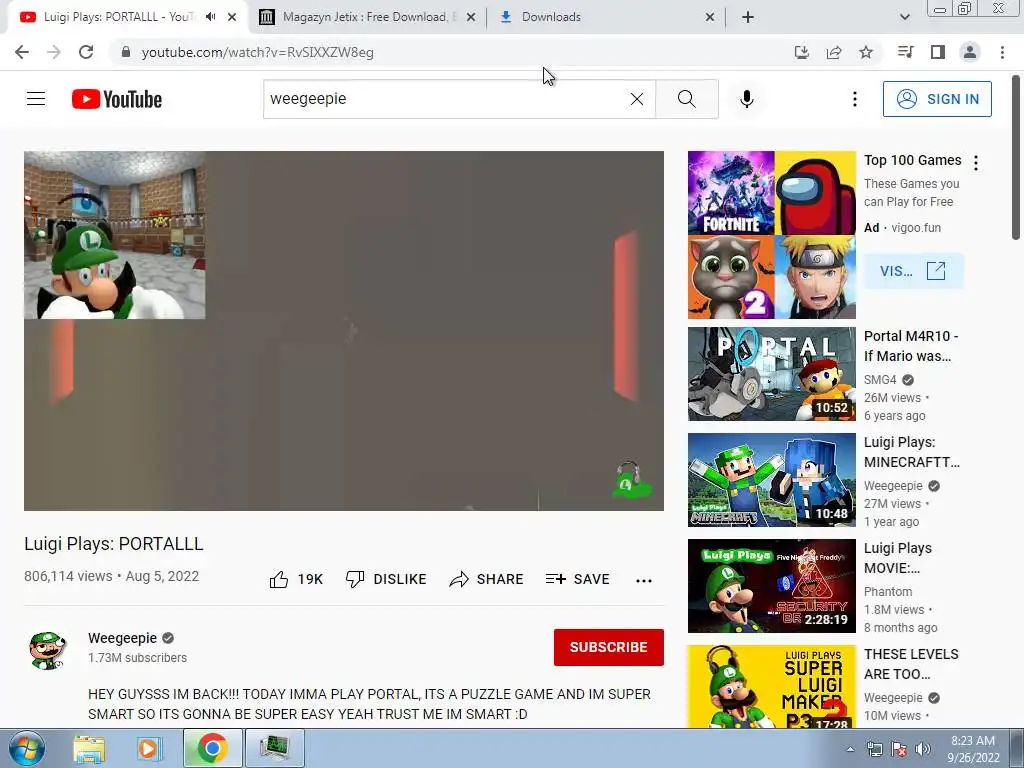The height and width of the screenshot is (768, 1024).
Task: Open Chrome three-dot menu
Action: click(x=1002, y=52)
